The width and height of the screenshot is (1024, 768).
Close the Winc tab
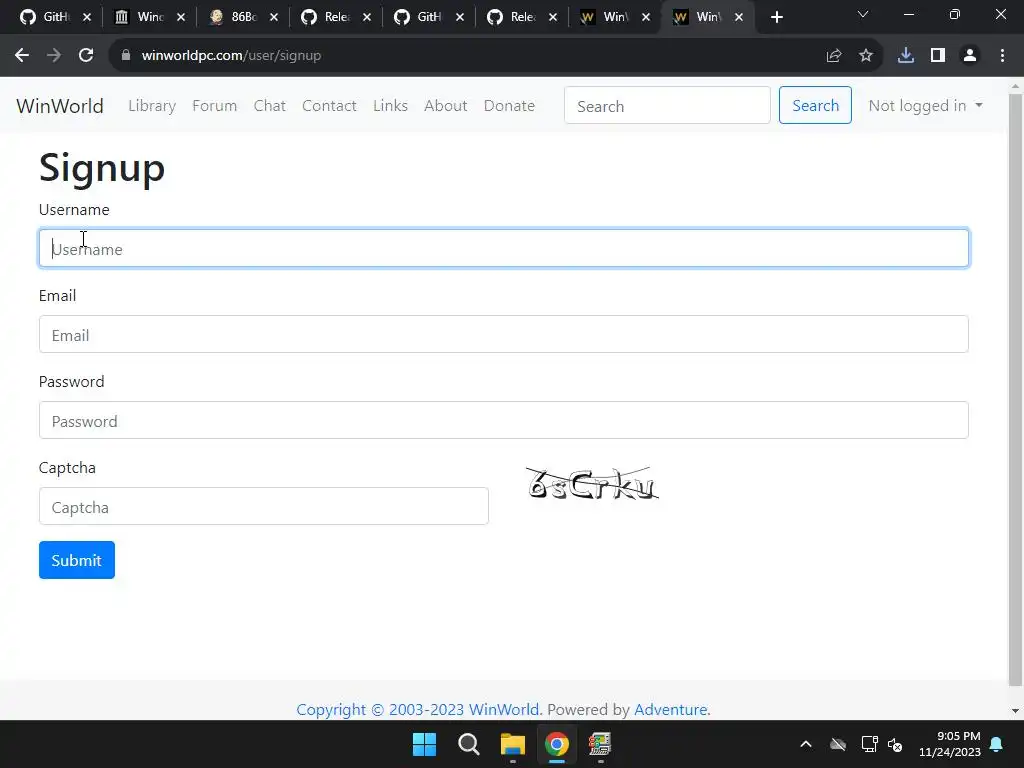click(x=181, y=17)
